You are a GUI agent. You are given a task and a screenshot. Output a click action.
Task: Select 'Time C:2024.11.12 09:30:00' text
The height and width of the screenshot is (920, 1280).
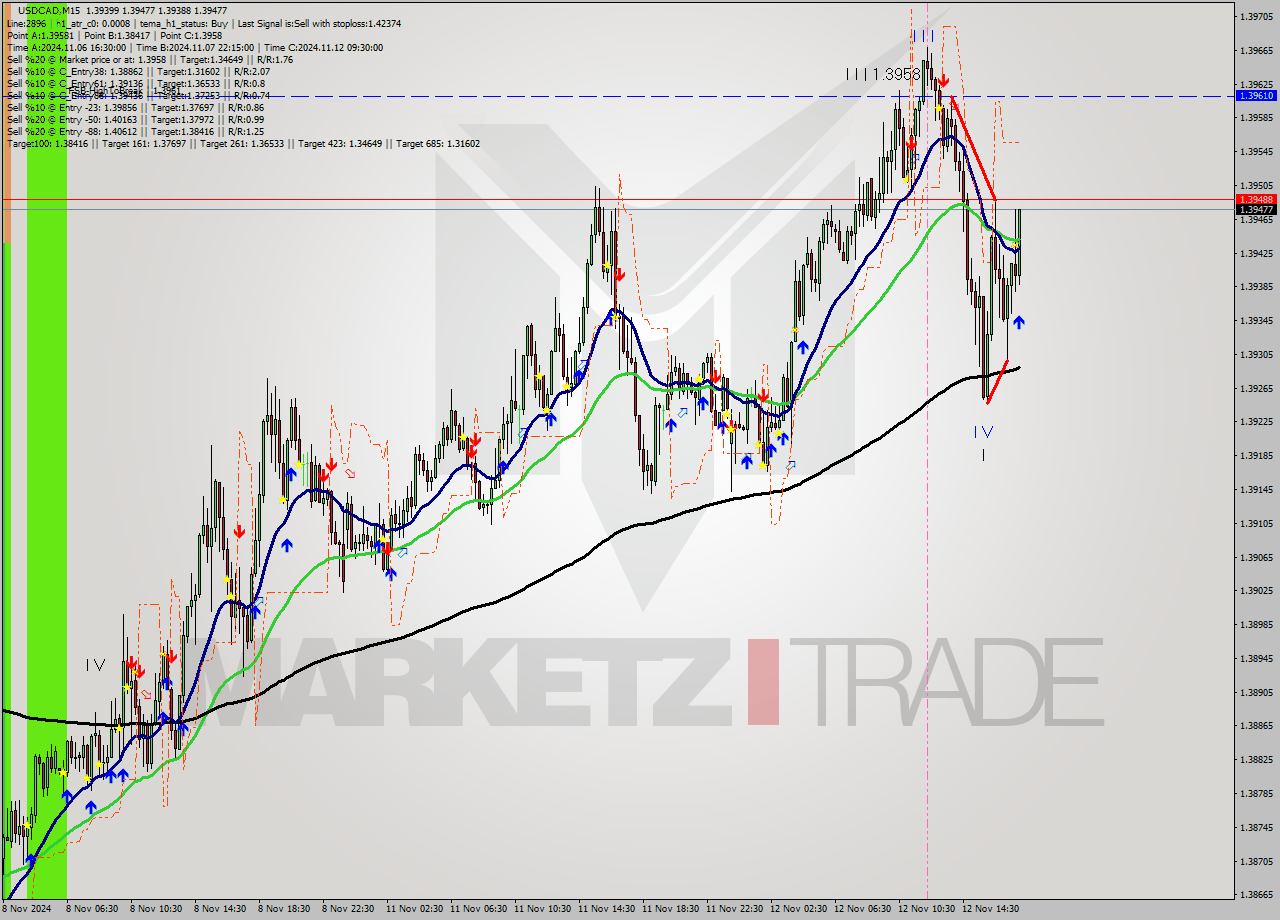[x=323, y=47]
